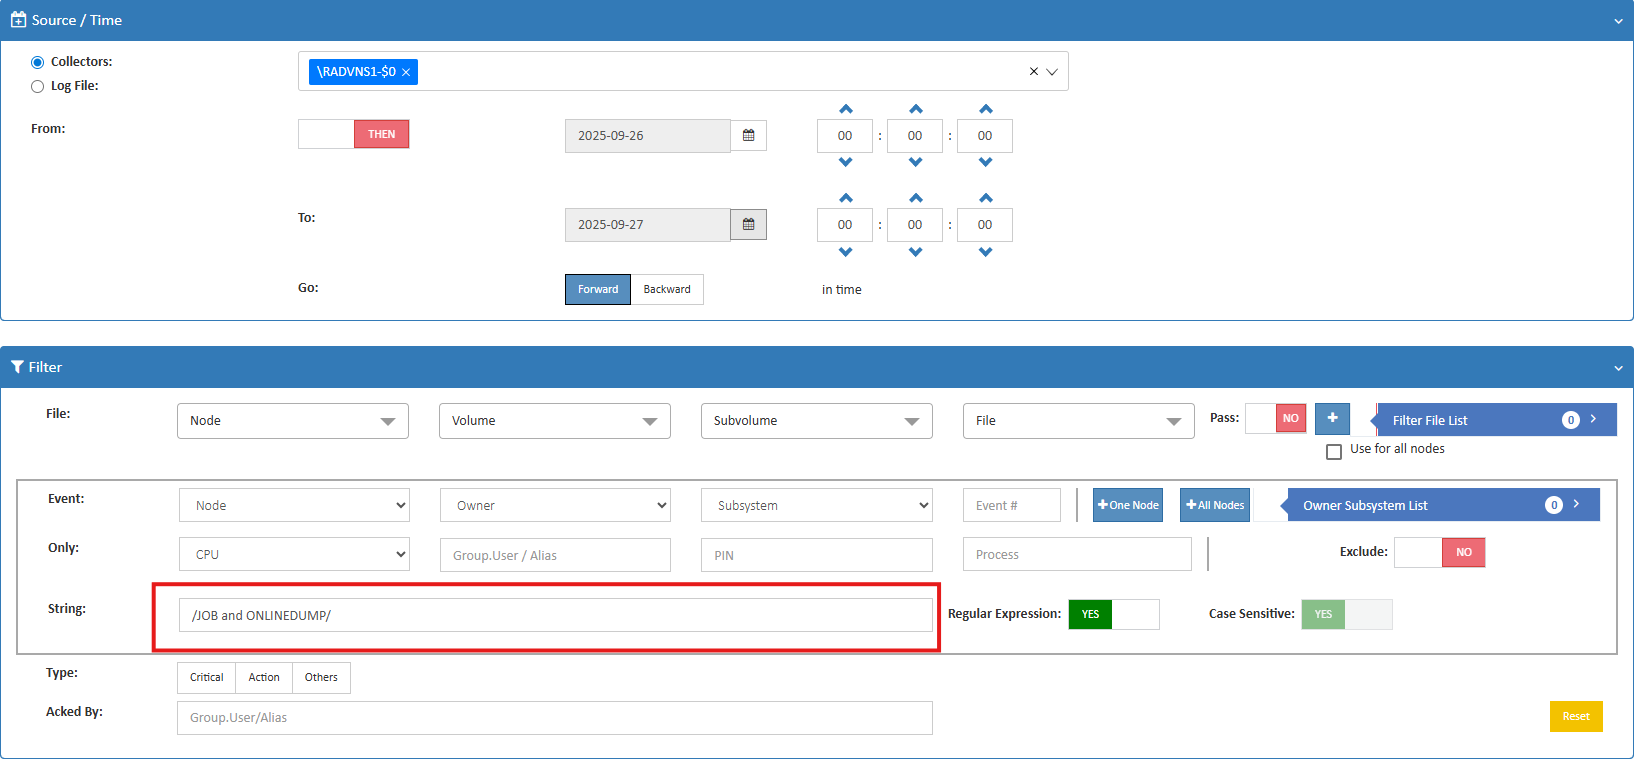Open the To date calendar picker
This screenshot has width=1637, height=763.
click(748, 225)
